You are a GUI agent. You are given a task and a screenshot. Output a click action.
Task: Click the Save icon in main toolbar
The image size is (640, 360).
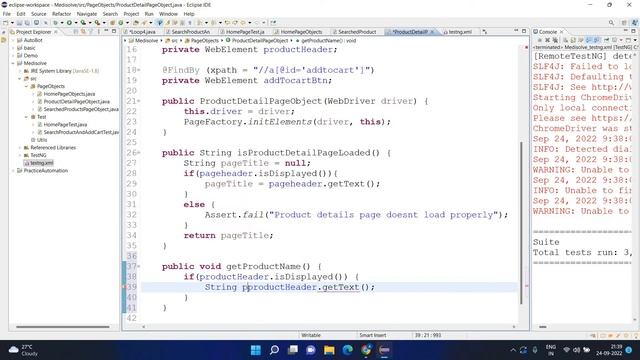coord(19,23)
